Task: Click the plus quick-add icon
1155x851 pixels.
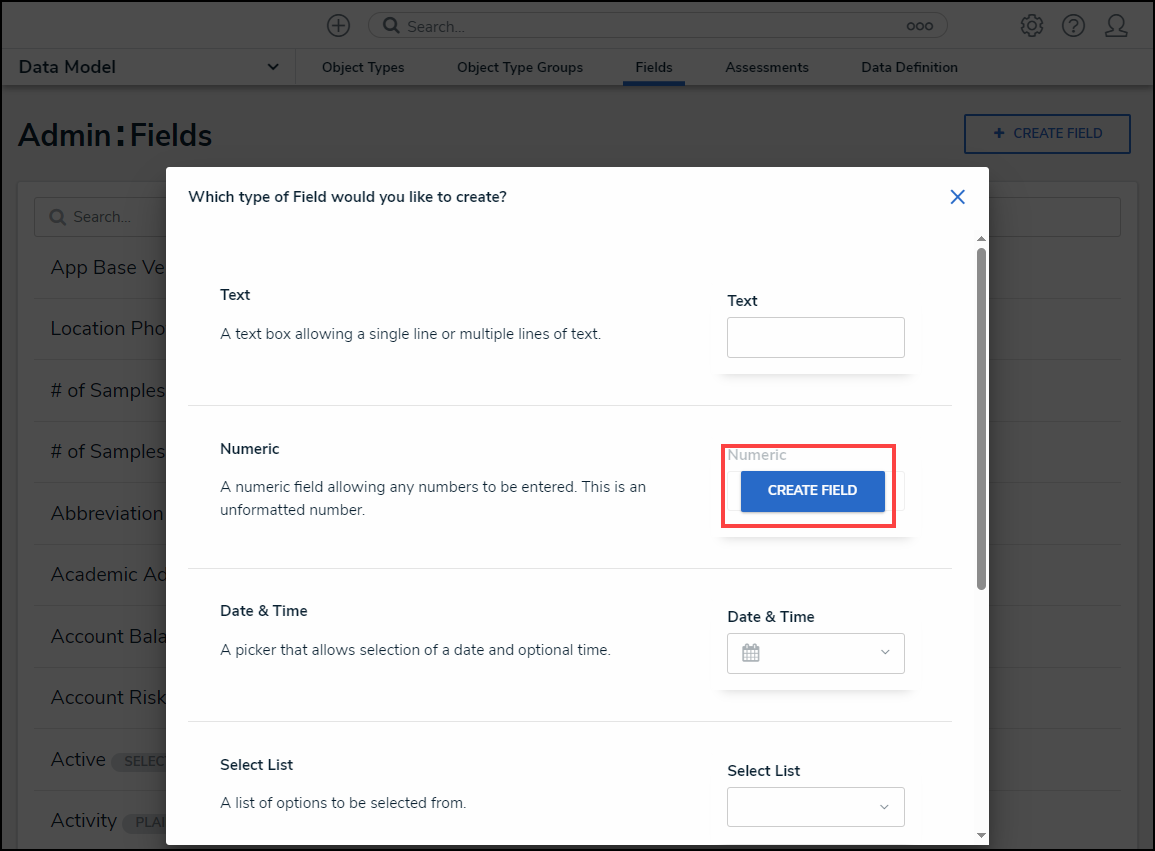Action: click(339, 26)
